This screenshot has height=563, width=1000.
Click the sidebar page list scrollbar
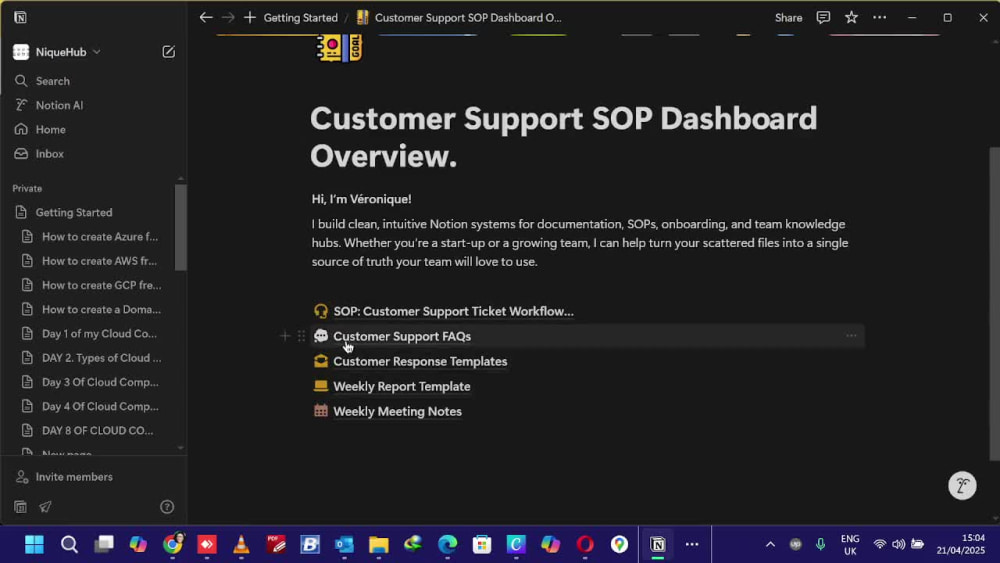pos(181,227)
